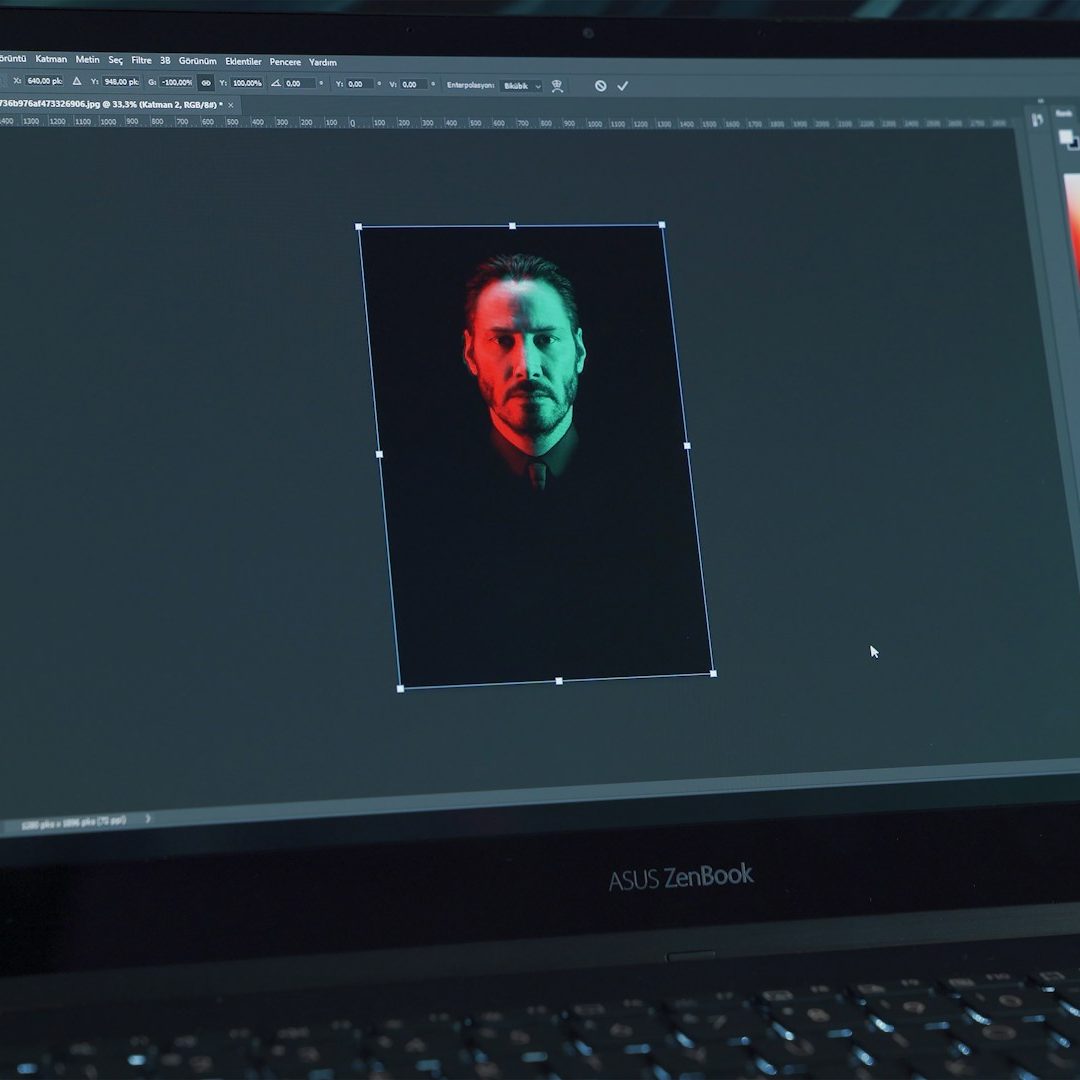
Task: Open the Filtre menu
Action: (141, 60)
